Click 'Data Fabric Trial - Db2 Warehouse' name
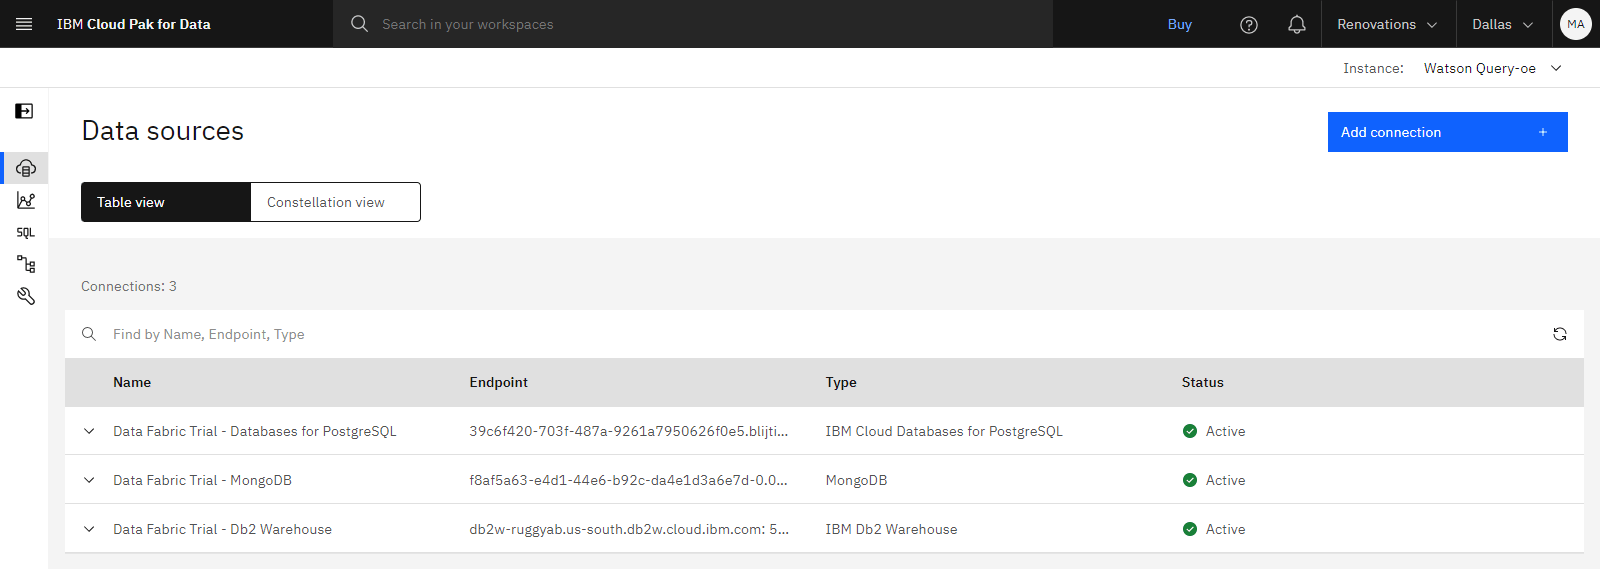Viewport: 1600px width, 569px height. pyautogui.click(x=222, y=529)
